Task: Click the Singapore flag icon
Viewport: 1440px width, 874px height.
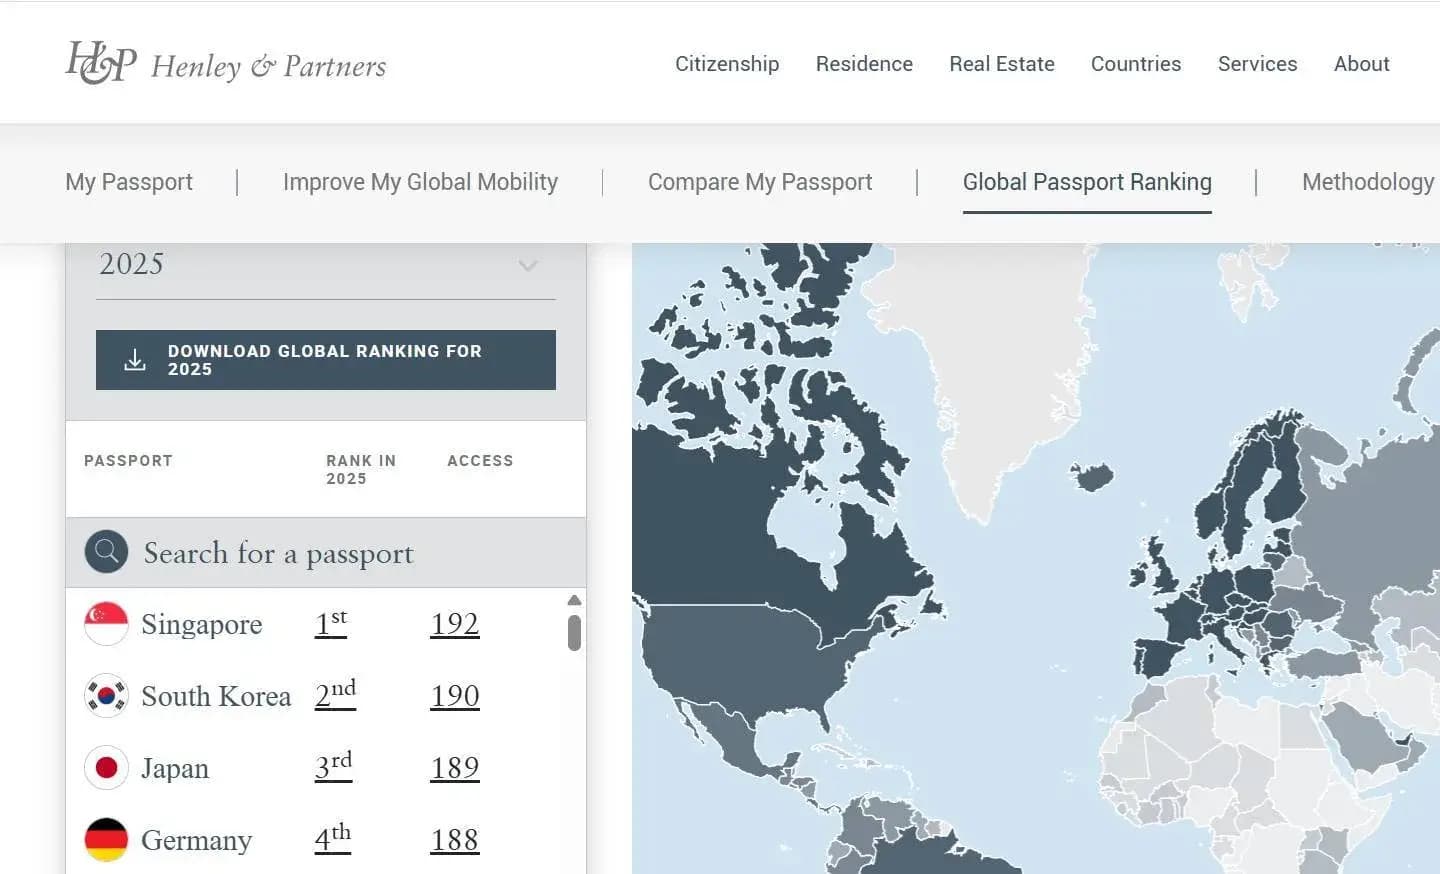Action: pyautogui.click(x=106, y=624)
